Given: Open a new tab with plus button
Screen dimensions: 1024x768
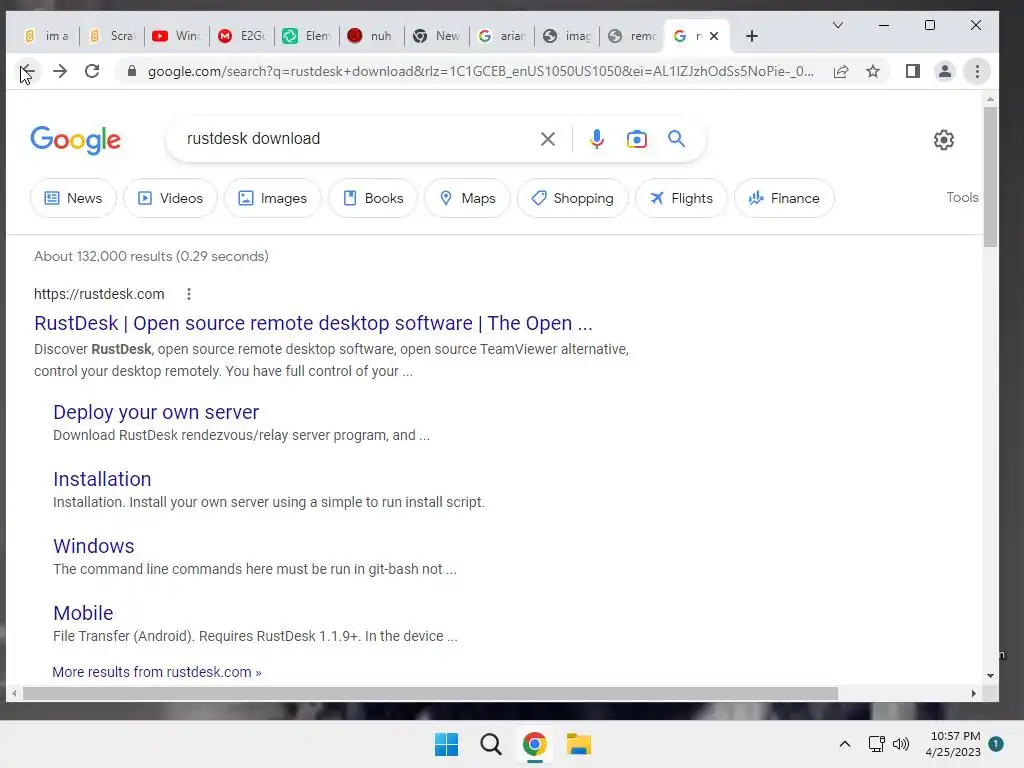Looking at the screenshot, I should click(752, 36).
